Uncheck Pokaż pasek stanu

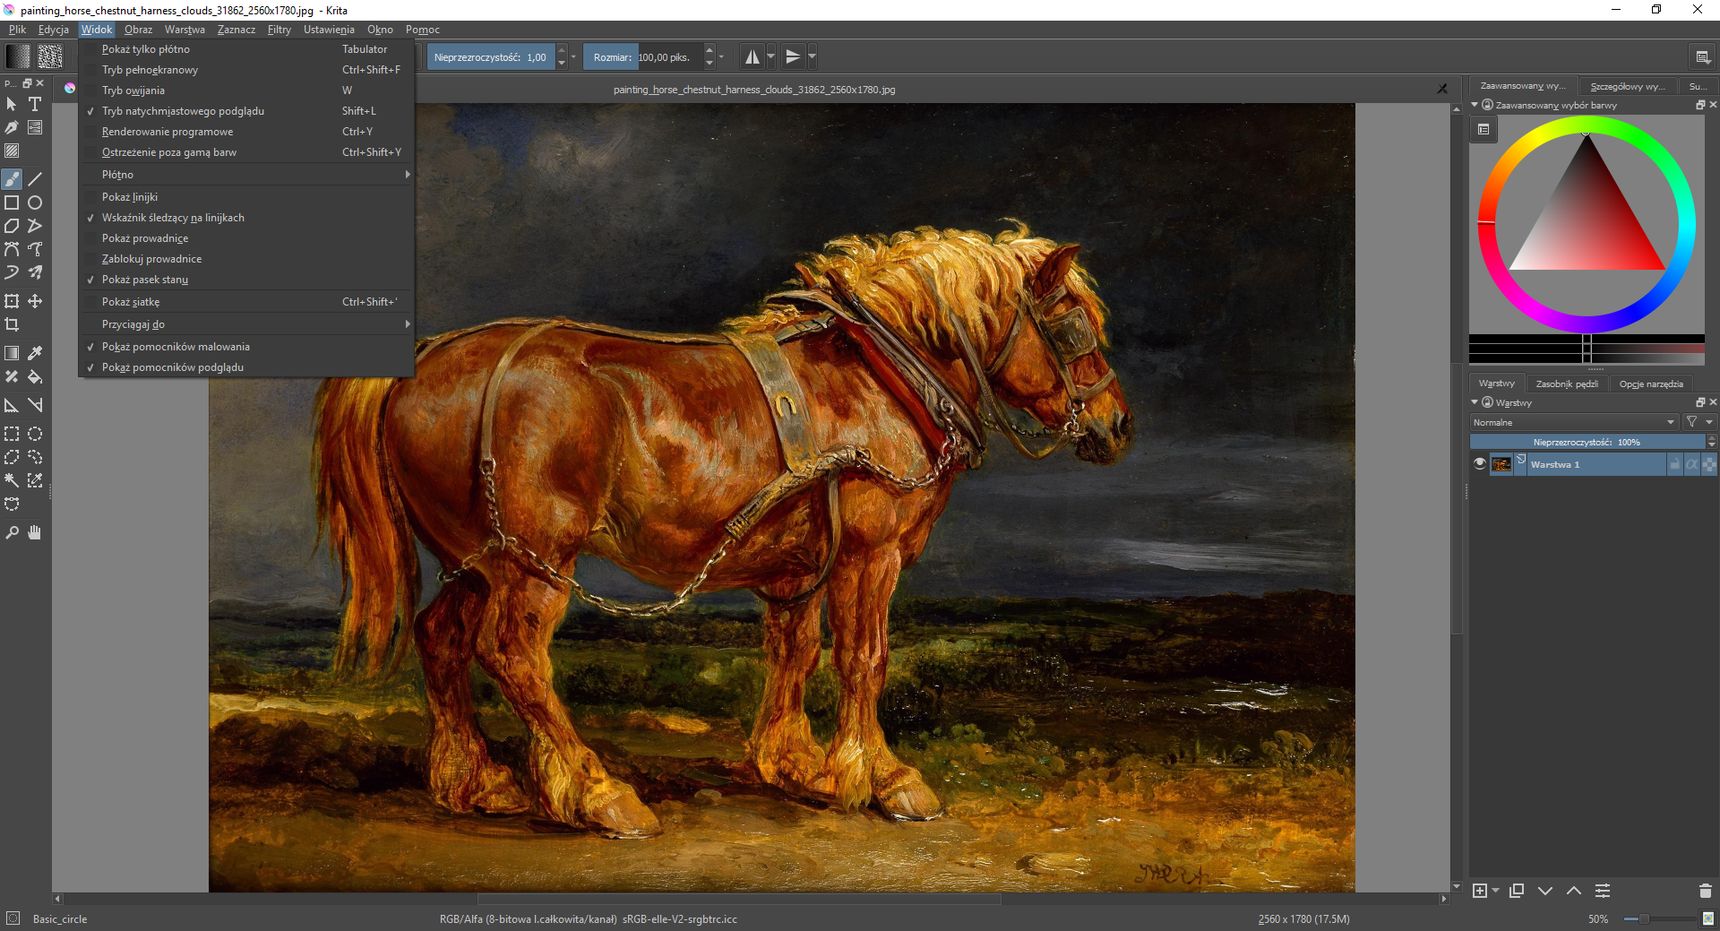(x=246, y=279)
